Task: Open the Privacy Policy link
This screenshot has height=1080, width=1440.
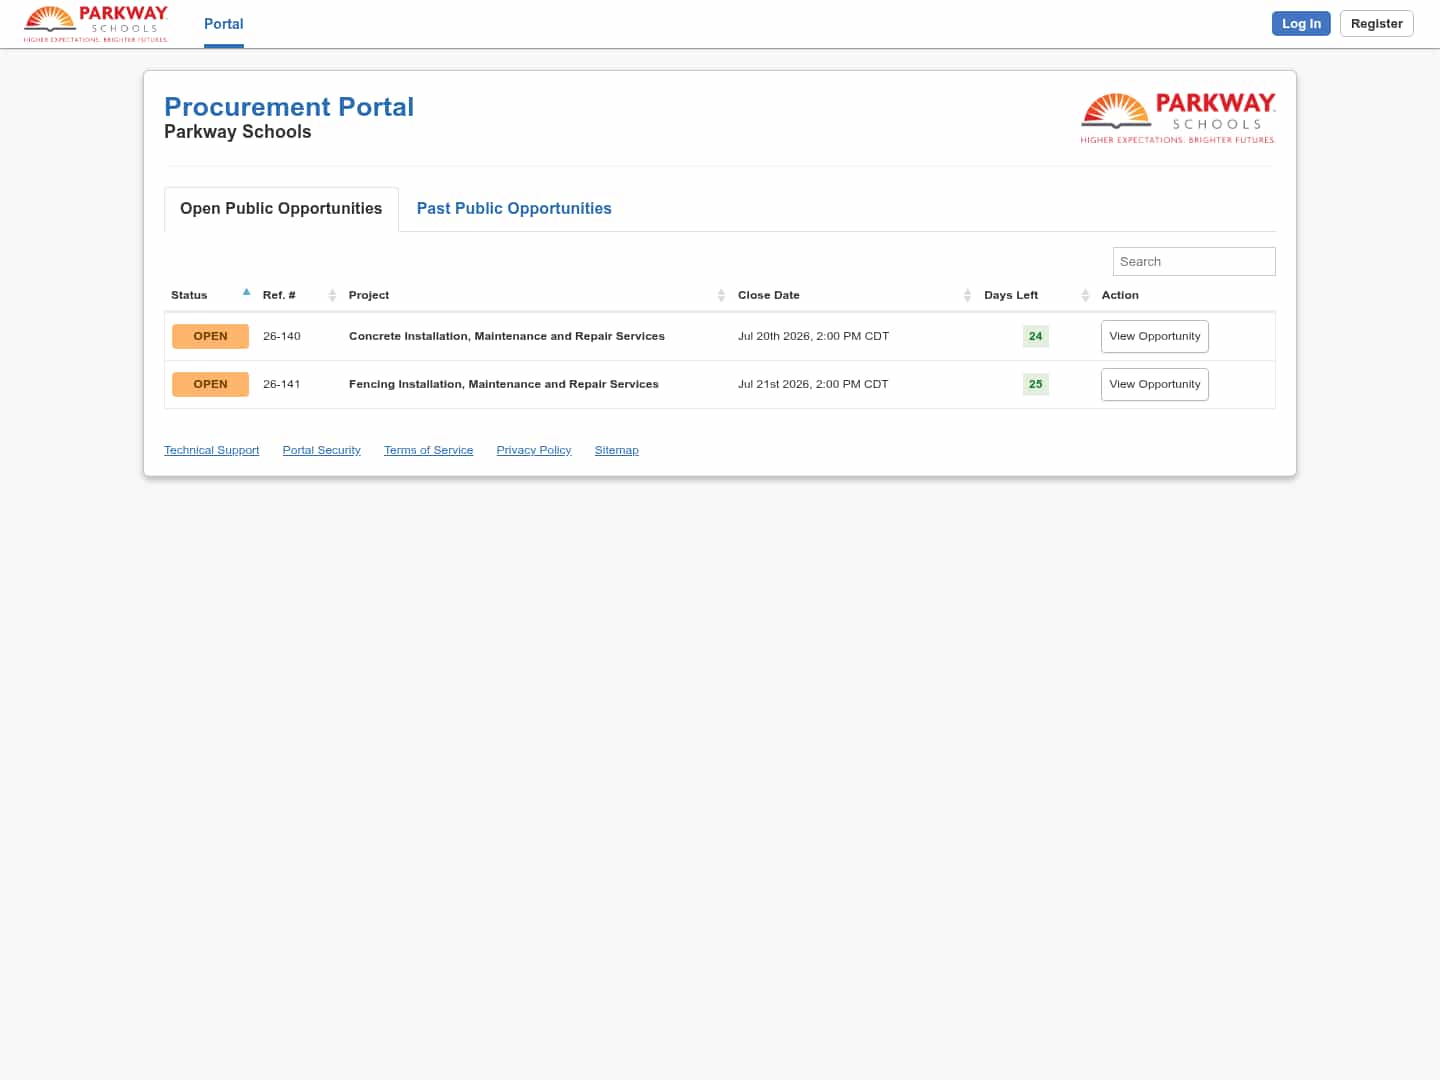Action: tap(534, 450)
